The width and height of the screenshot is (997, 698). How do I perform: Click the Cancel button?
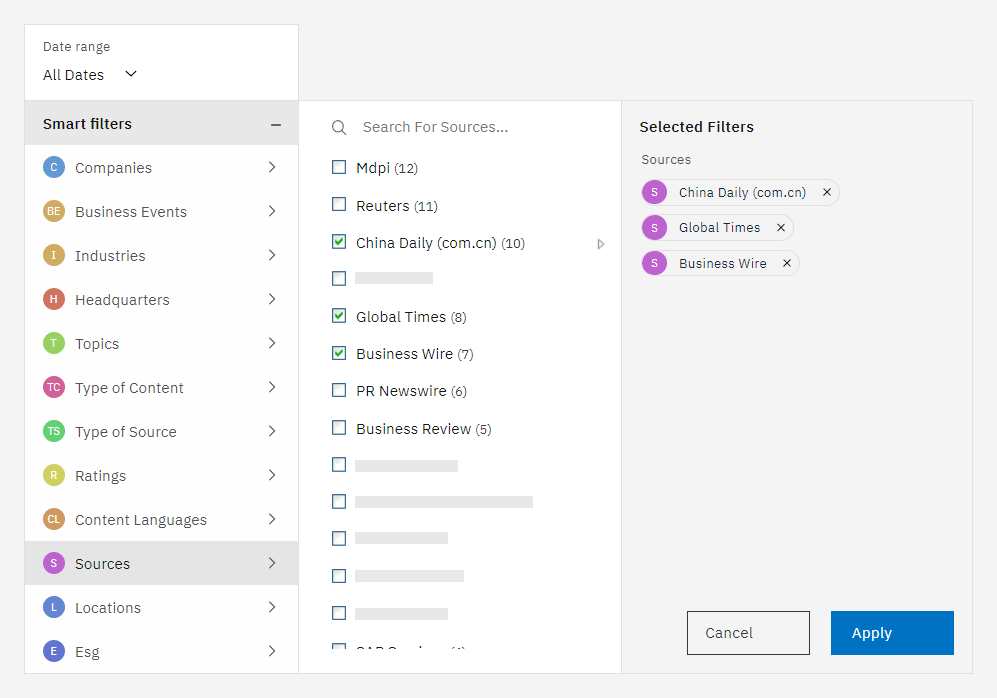point(748,633)
